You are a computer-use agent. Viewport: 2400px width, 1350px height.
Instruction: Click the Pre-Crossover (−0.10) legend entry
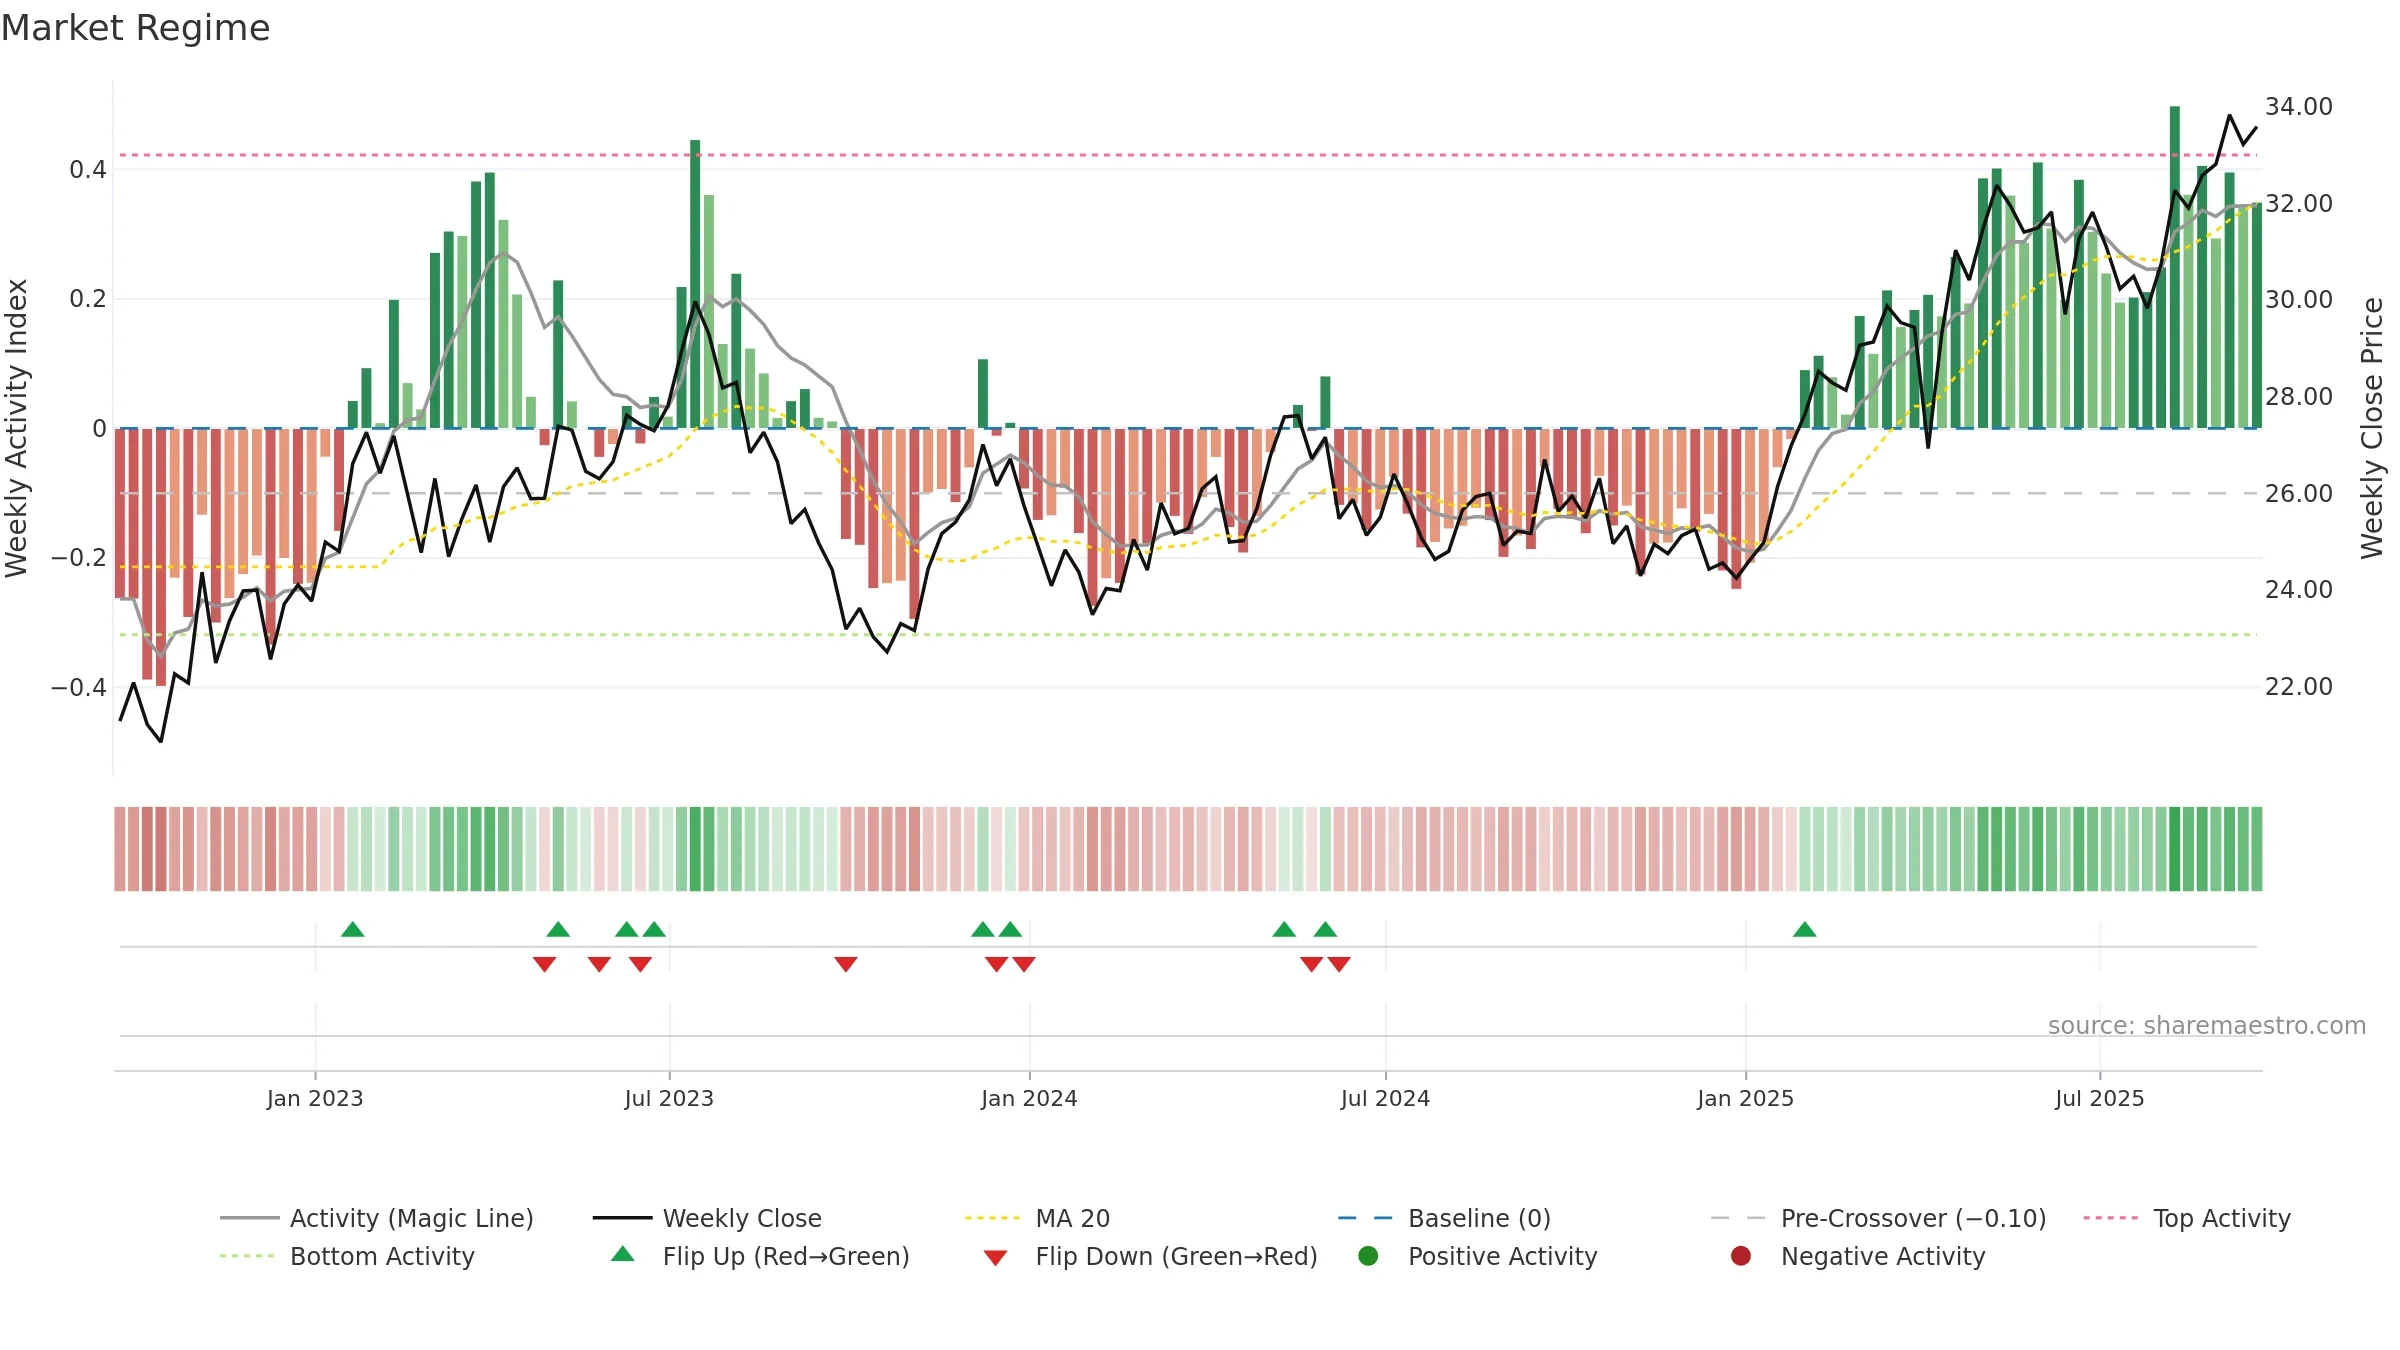coord(1878,1218)
